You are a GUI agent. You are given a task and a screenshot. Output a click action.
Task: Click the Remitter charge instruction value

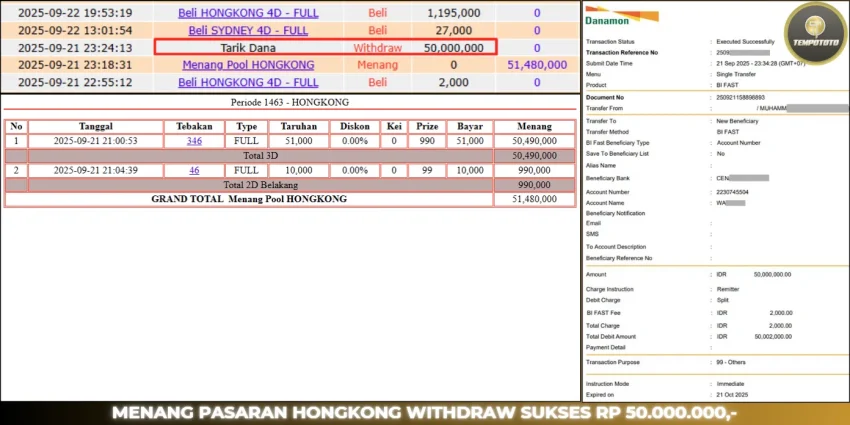click(727, 289)
